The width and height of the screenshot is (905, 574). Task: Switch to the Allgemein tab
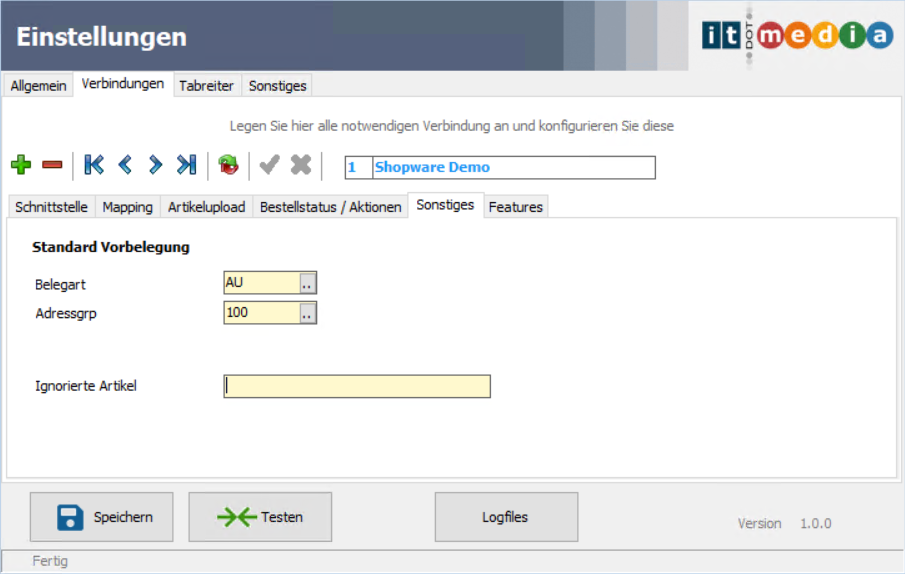coord(39,86)
